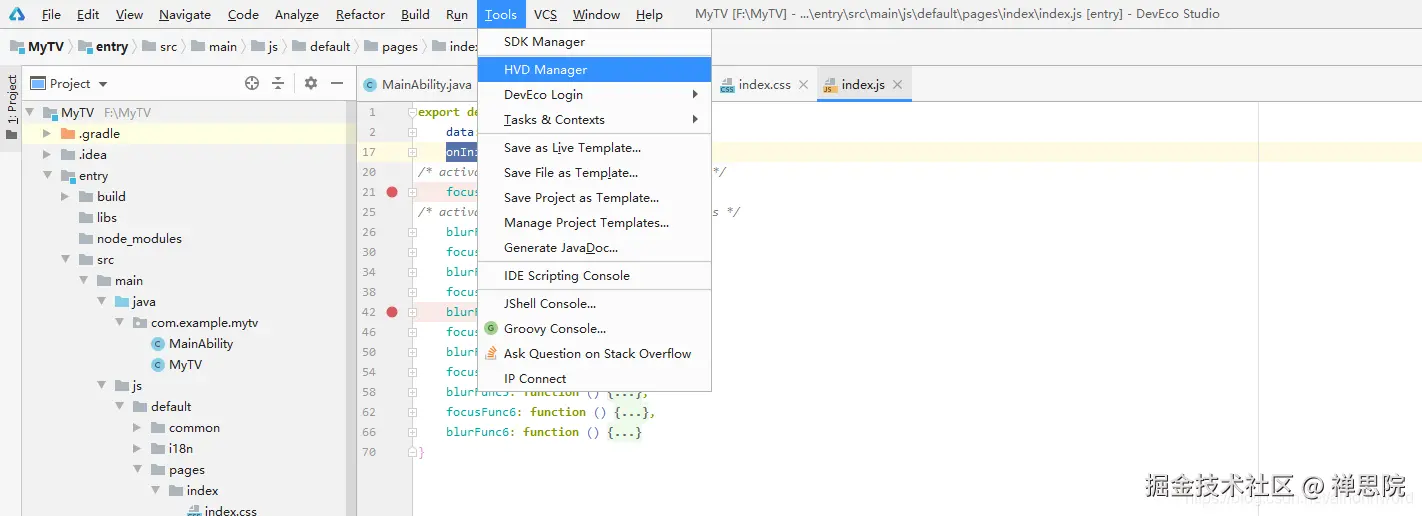
Task: Select libs folder in project tree
Action: (97, 218)
